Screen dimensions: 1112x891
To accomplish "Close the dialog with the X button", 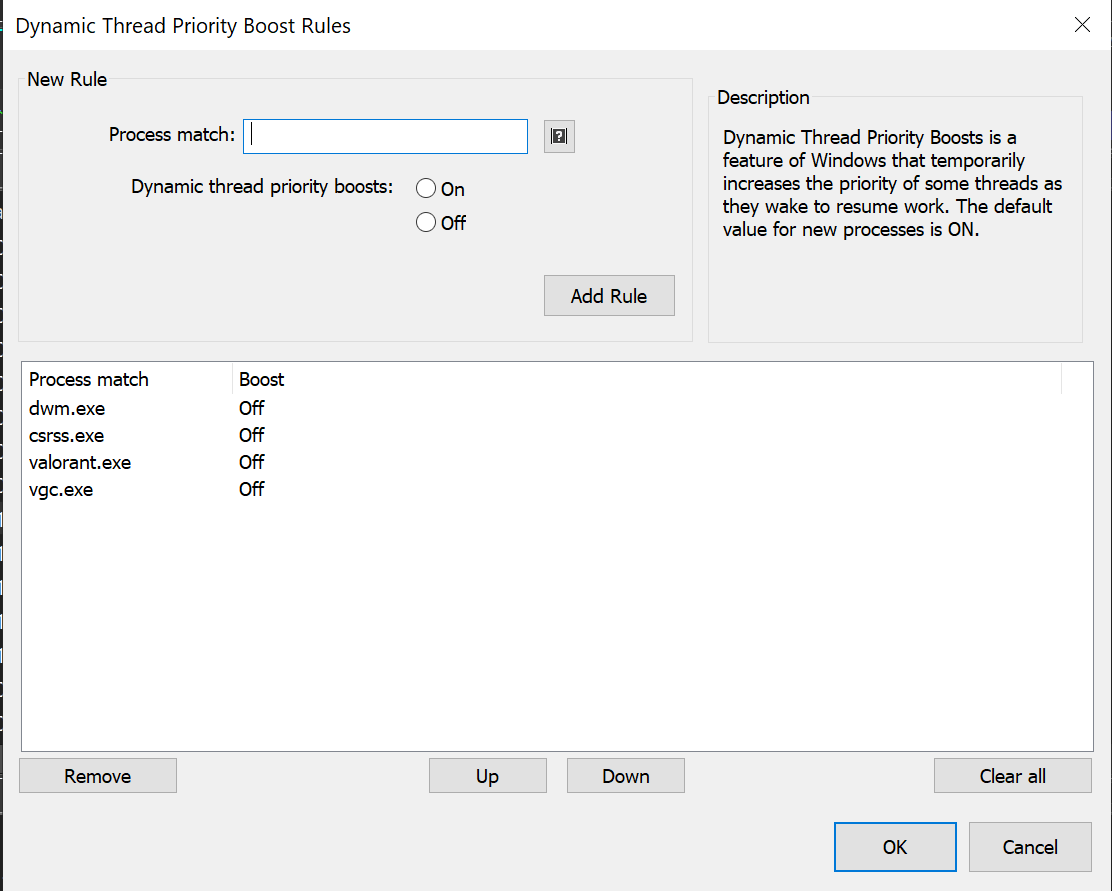I will 1082,25.
